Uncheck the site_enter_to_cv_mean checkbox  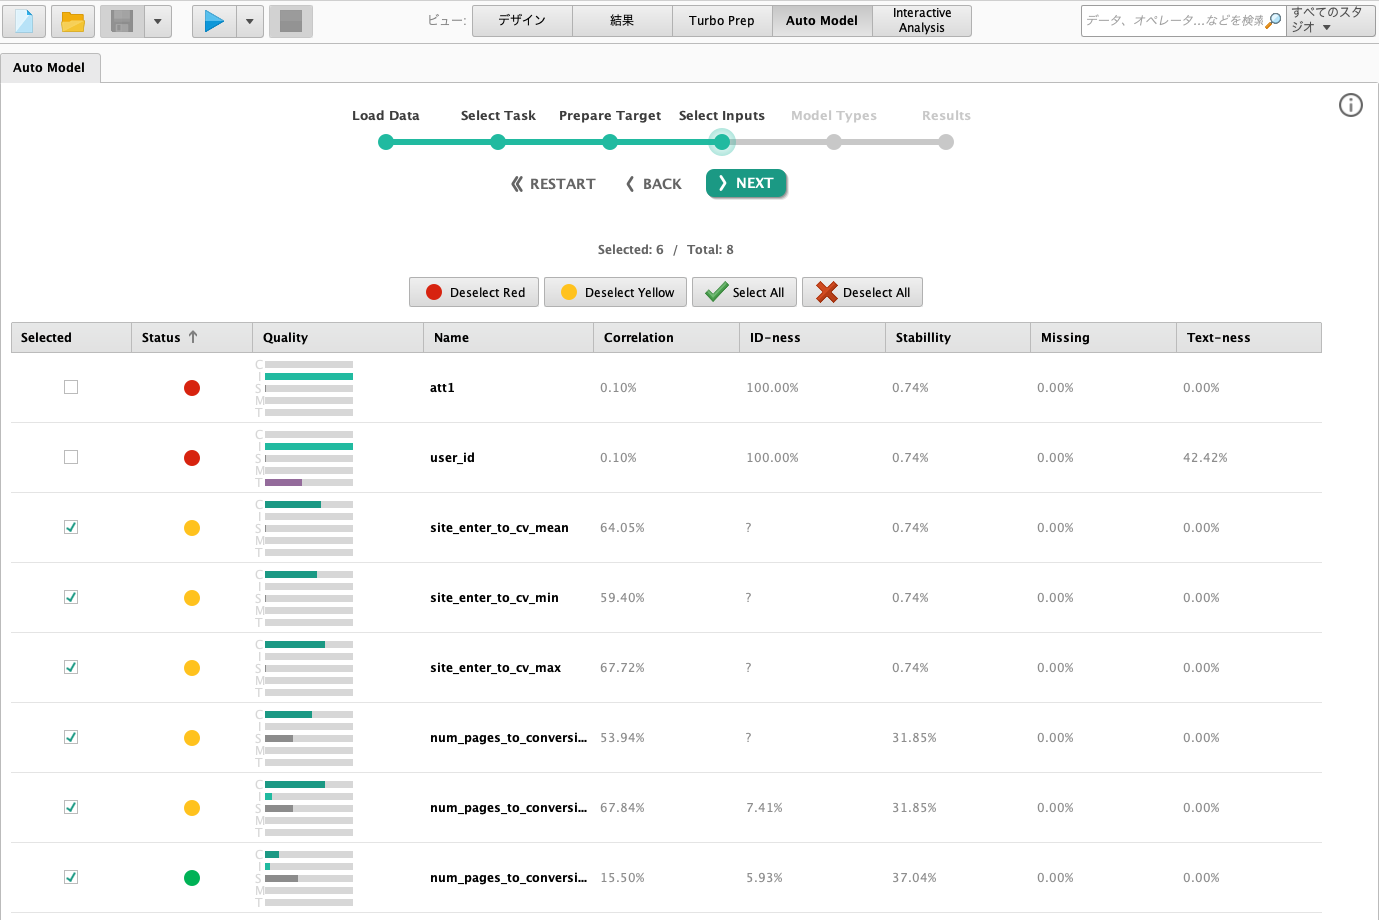coord(71,527)
